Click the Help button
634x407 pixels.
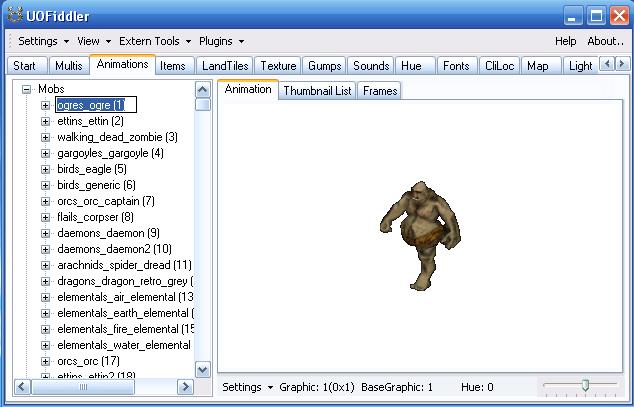pos(565,42)
